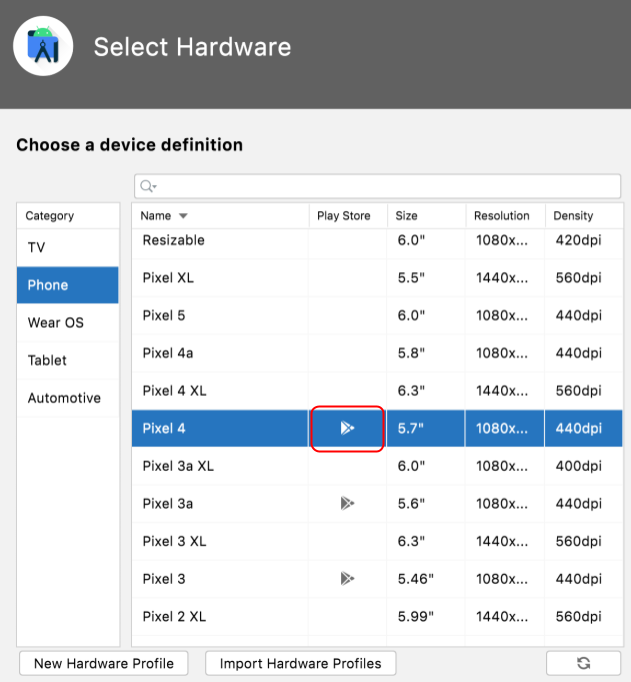Select the Wear OS category
The image size is (631, 682).
tap(67, 323)
